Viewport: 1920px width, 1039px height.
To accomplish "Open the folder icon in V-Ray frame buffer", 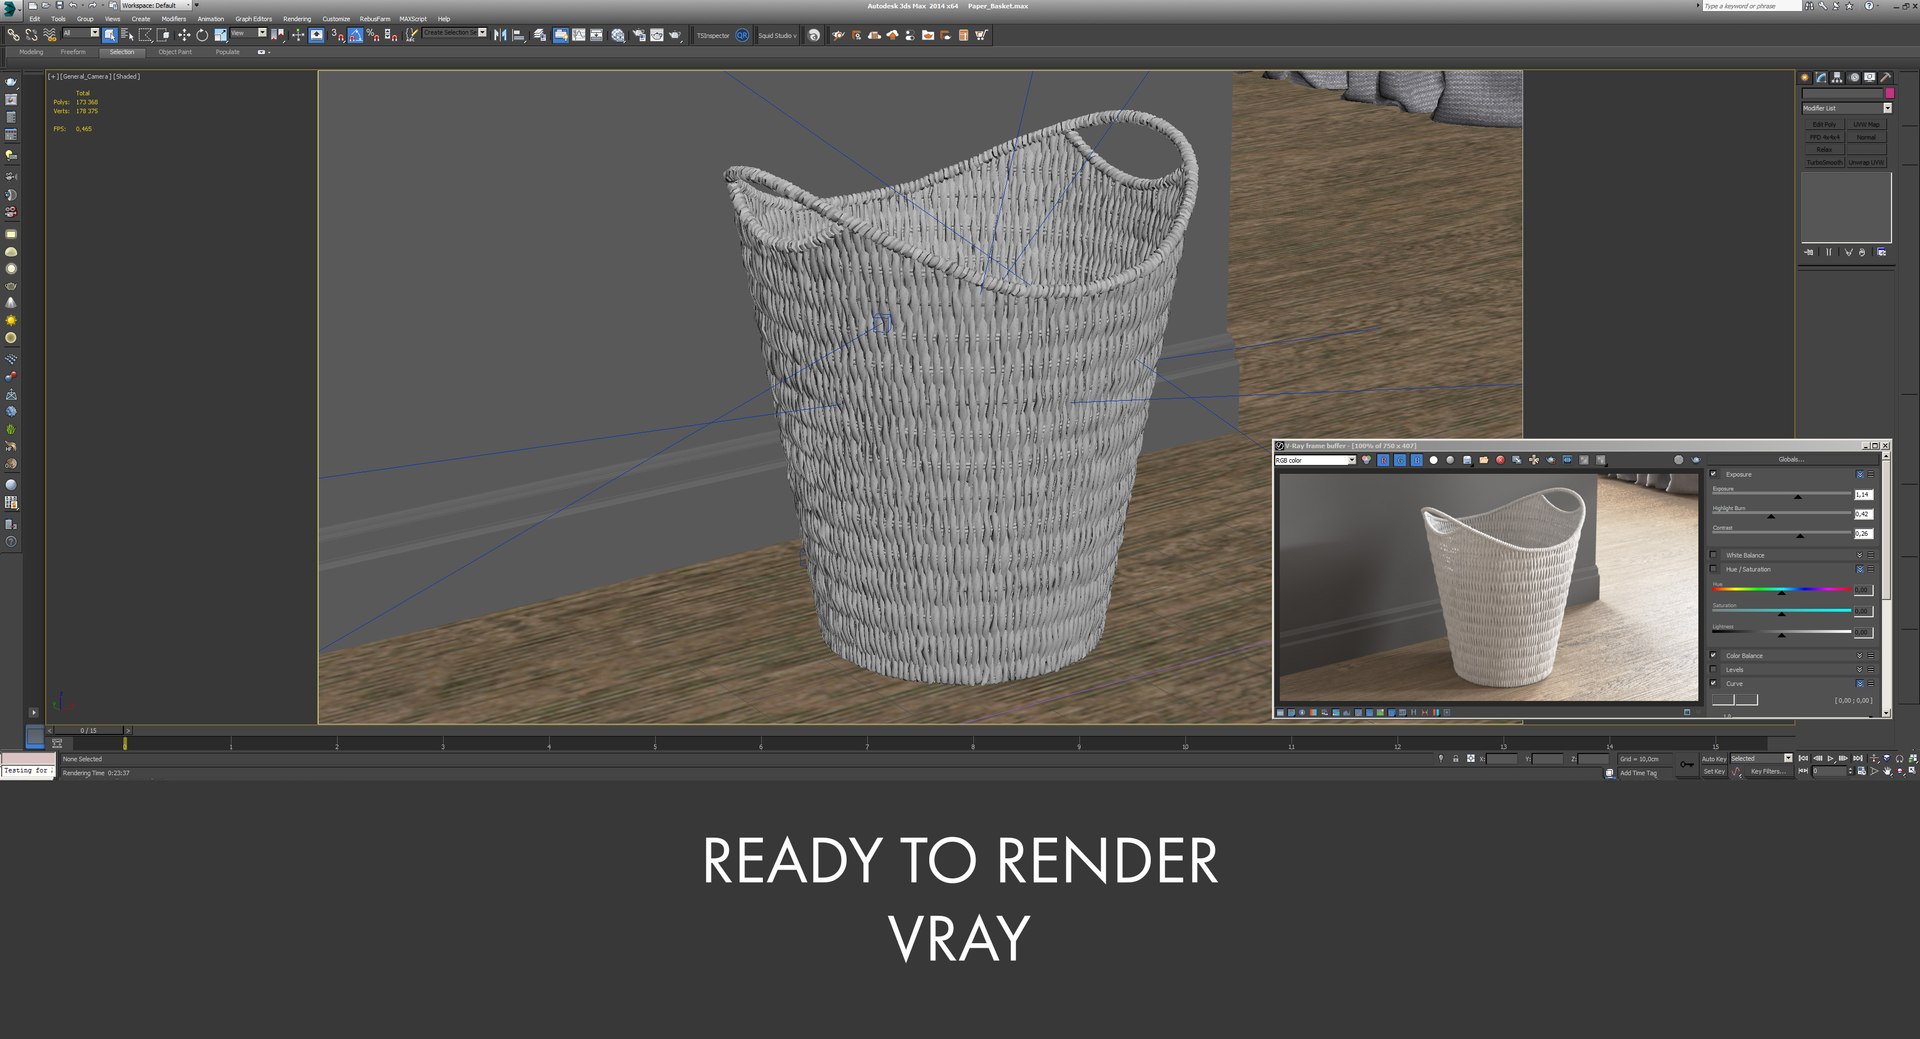I will [x=1484, y=460].
